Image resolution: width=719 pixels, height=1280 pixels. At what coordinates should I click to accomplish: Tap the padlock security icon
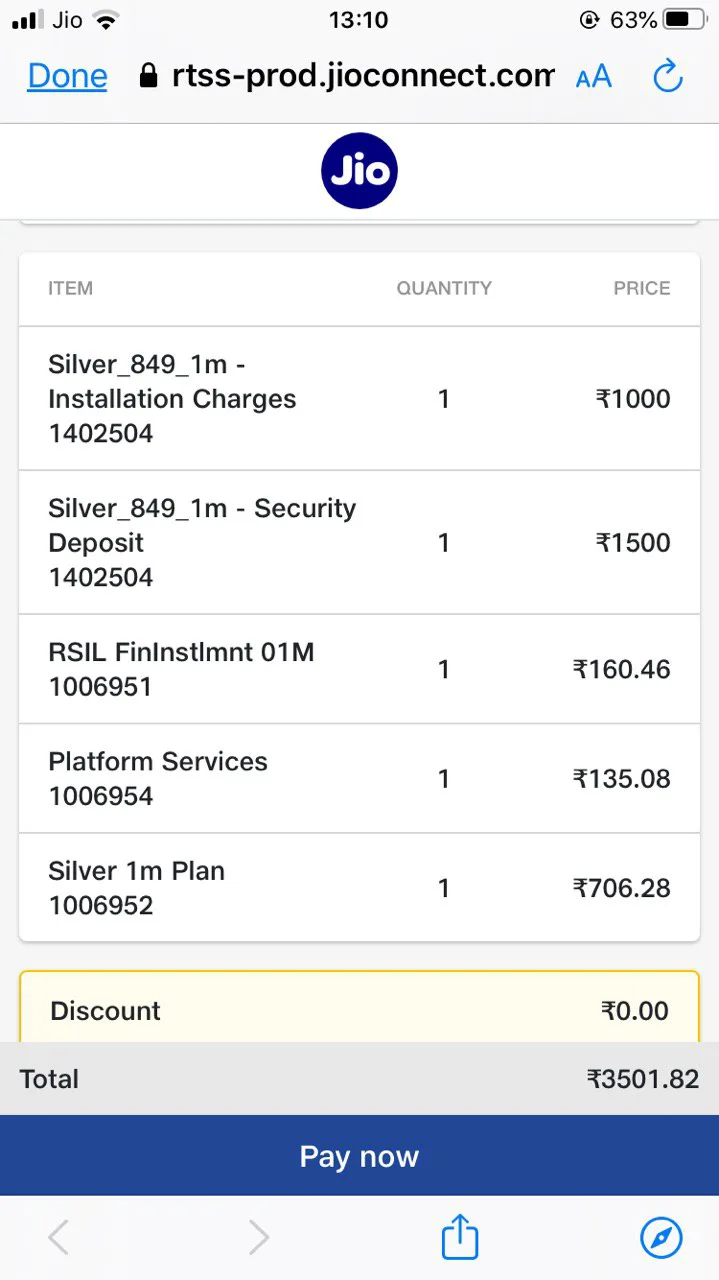(x=149, y=76)
